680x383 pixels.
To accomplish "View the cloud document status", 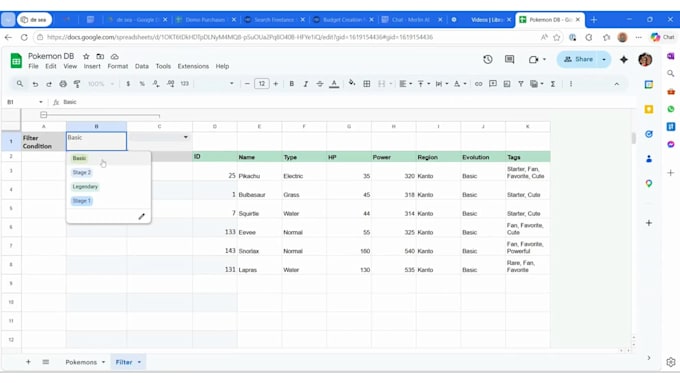I will point(114,56).
